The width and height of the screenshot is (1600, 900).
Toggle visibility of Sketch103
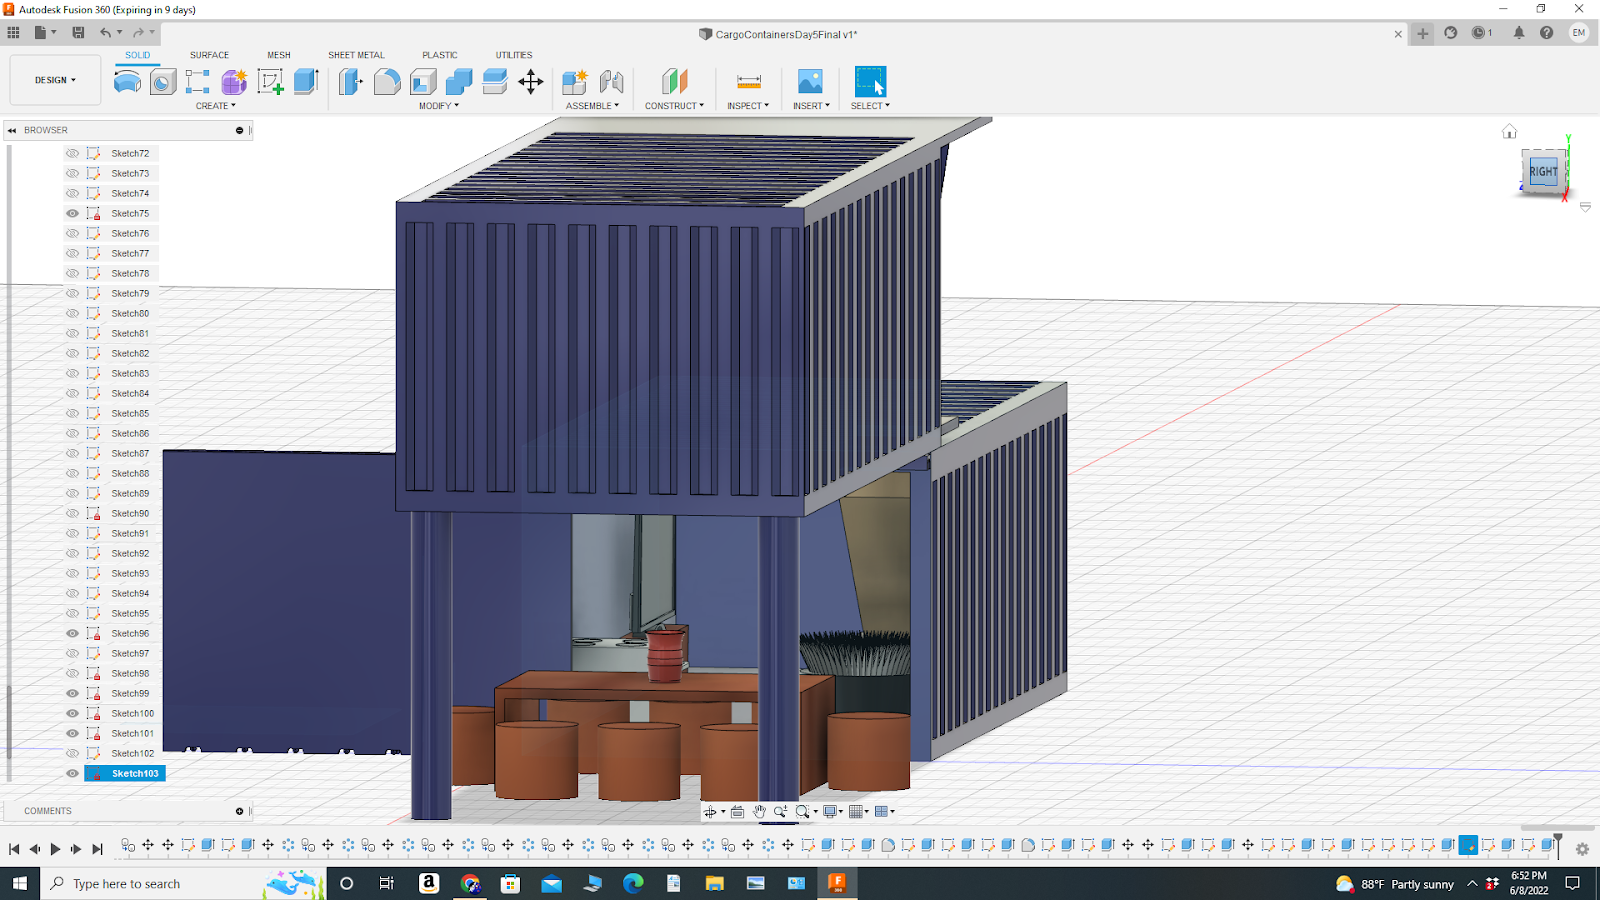click(71, 773)
